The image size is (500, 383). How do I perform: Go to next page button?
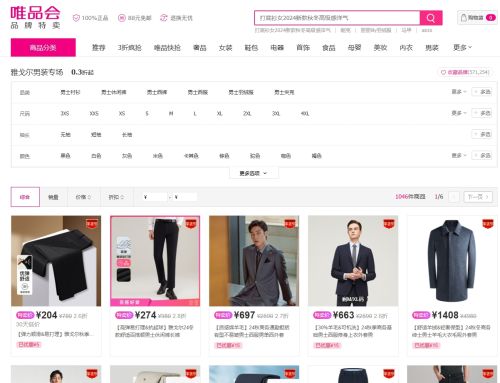click(478, 197)
